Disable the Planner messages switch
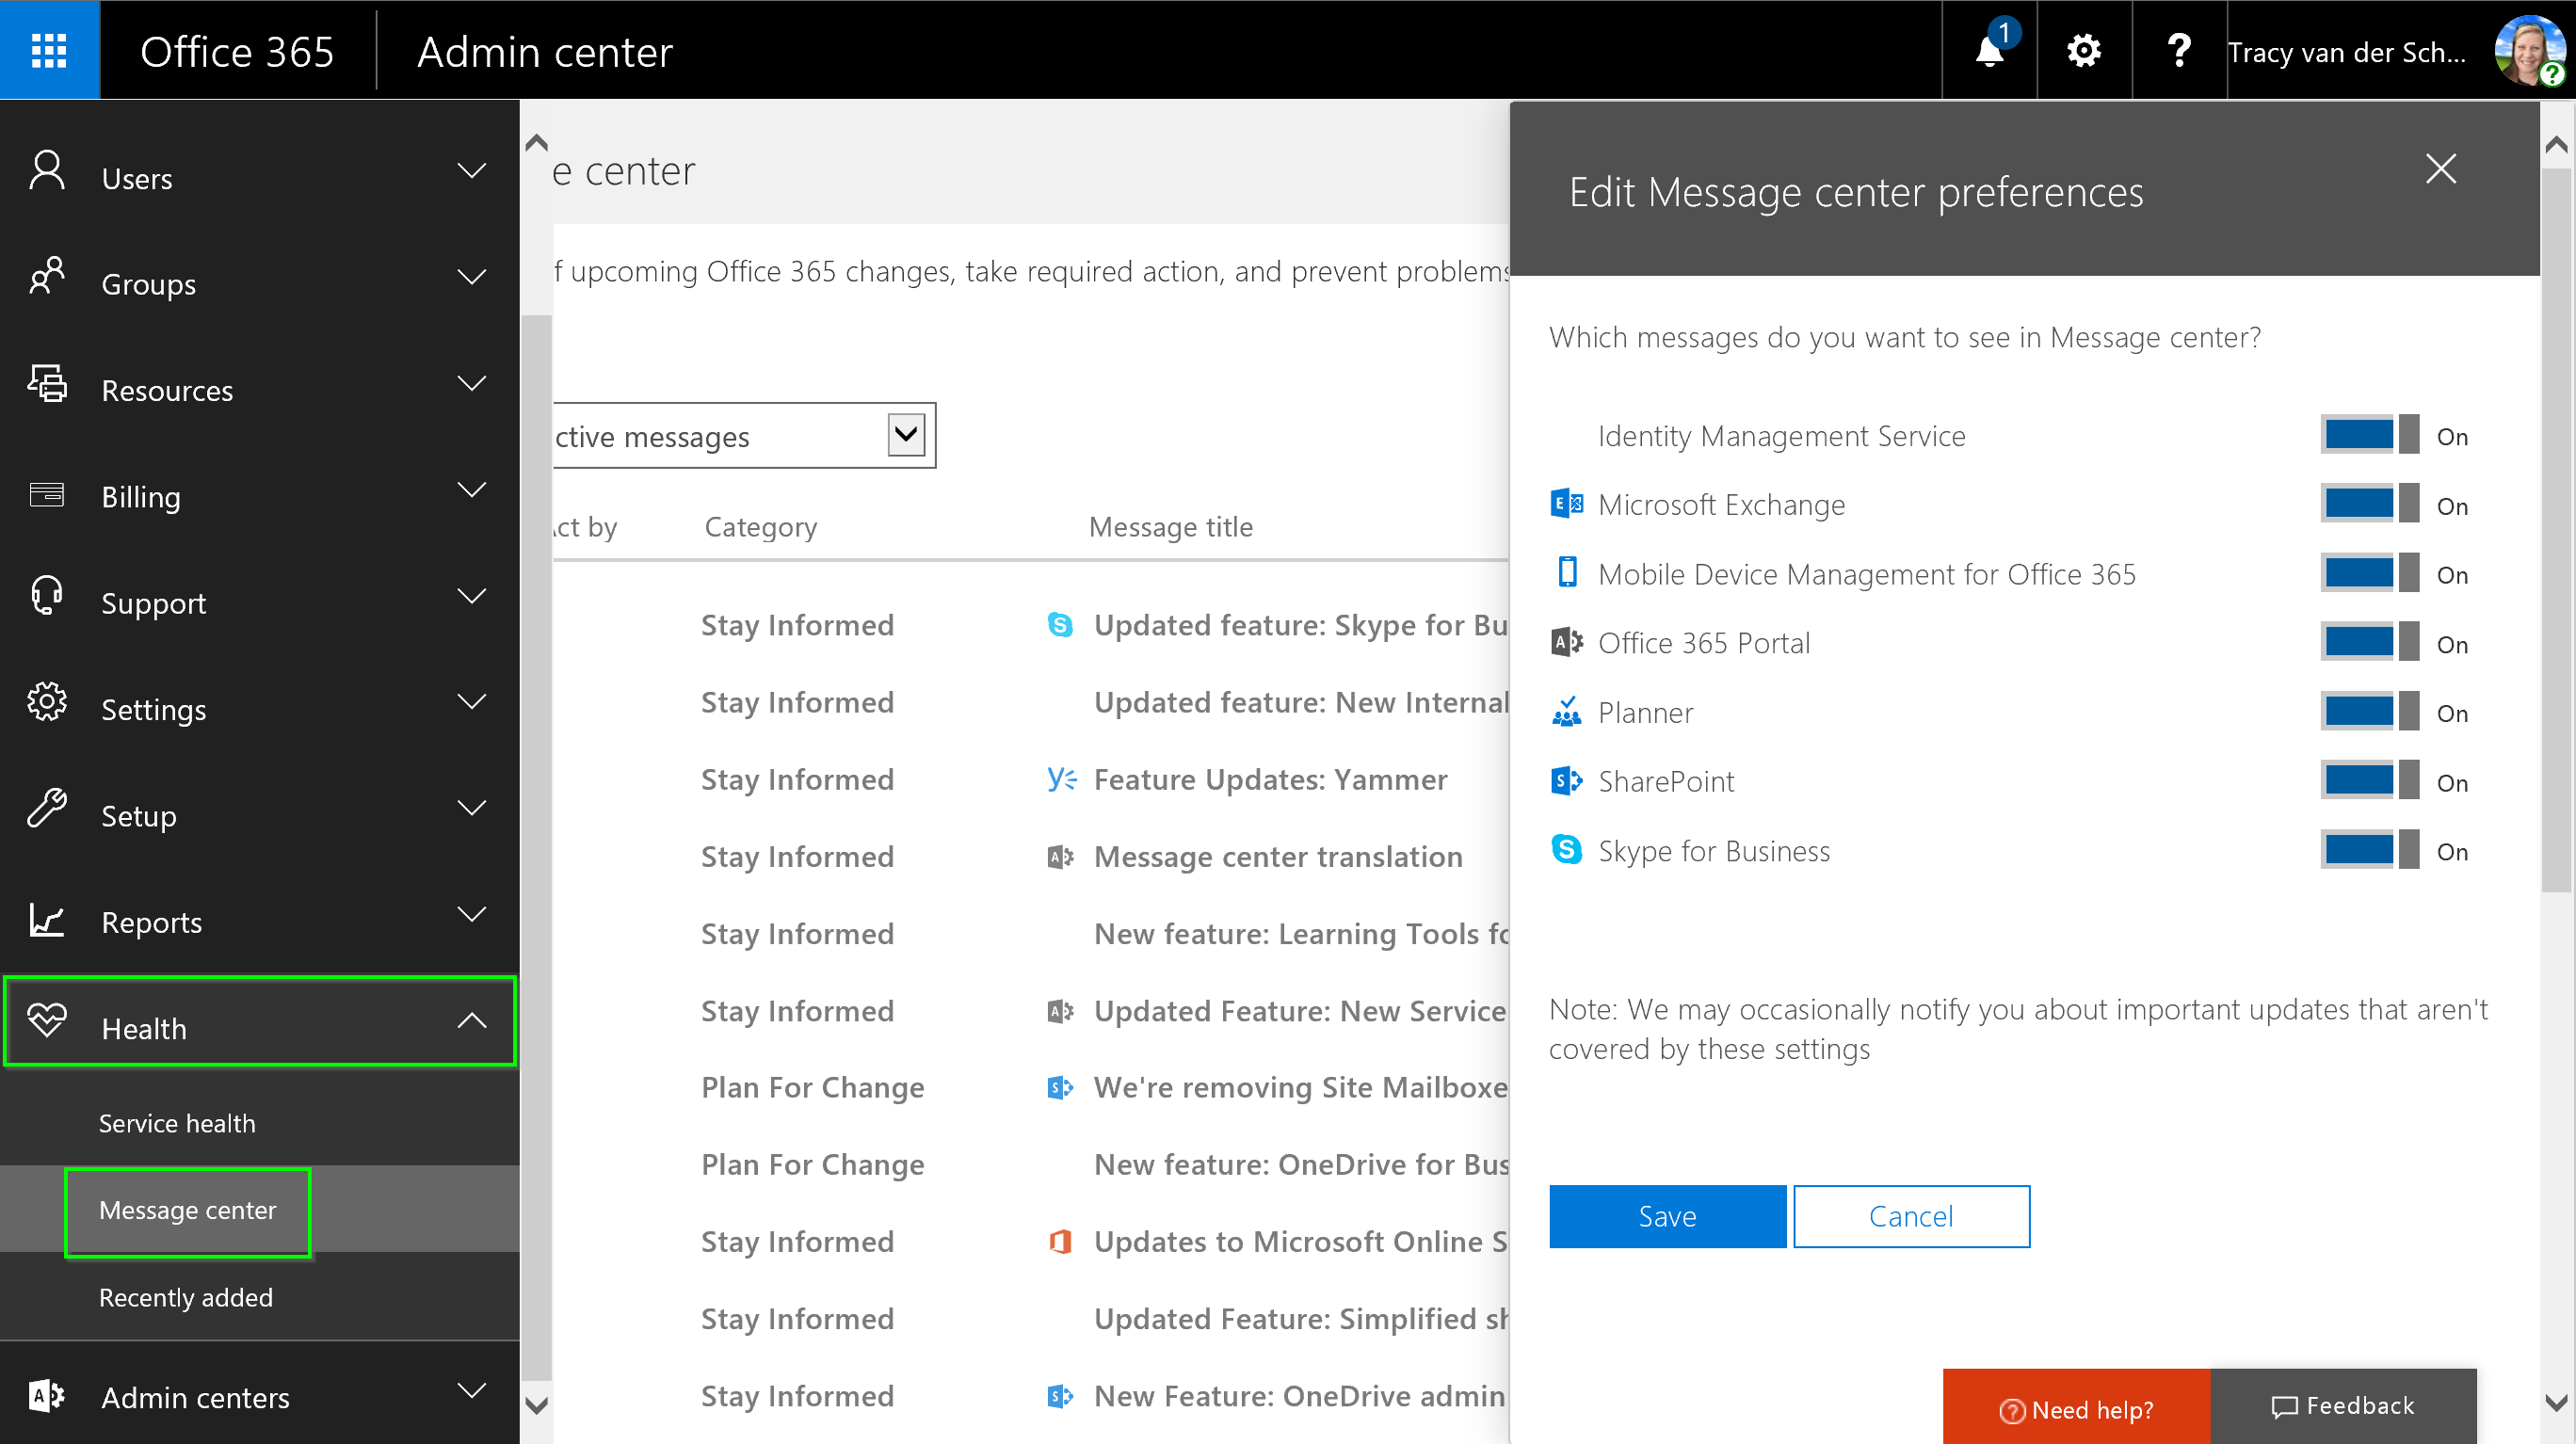 2368,712
